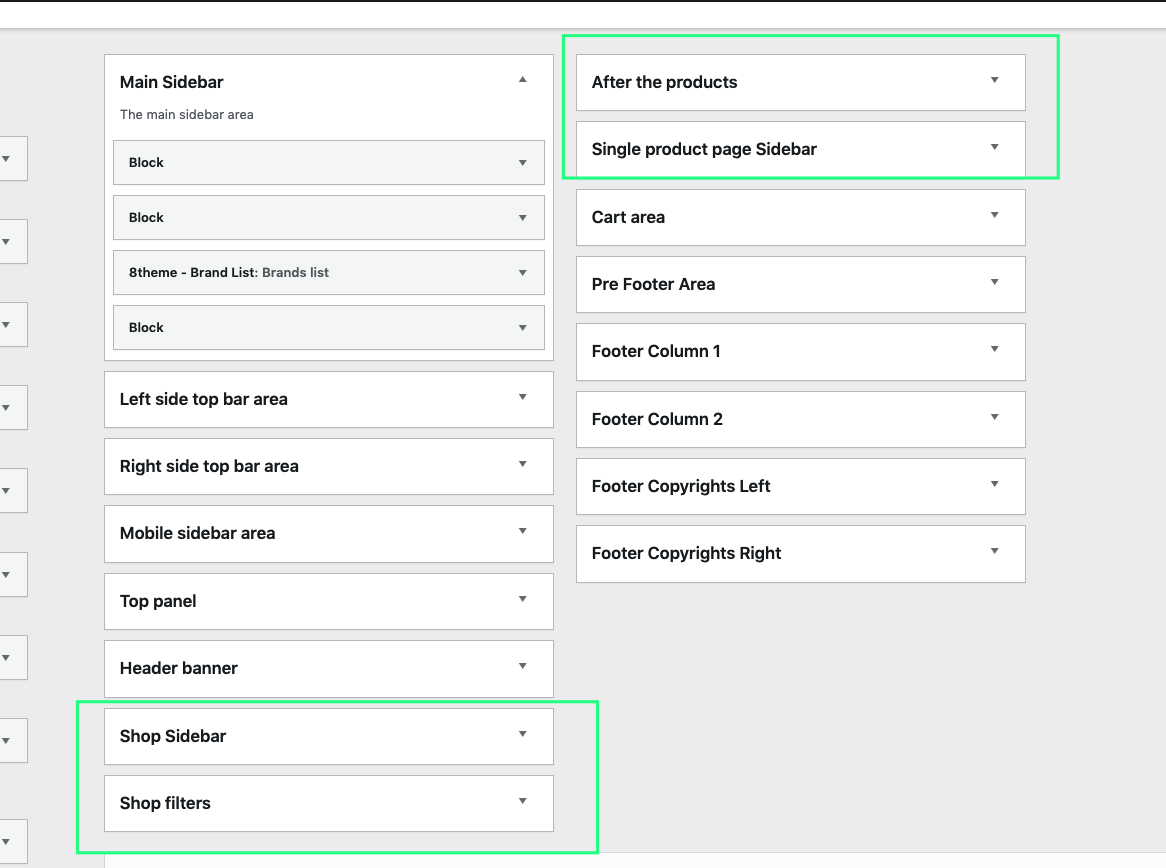The image size is (1166, 868).
Task: Expand the Cart area arrow
Action: click(x=994, y=215)
